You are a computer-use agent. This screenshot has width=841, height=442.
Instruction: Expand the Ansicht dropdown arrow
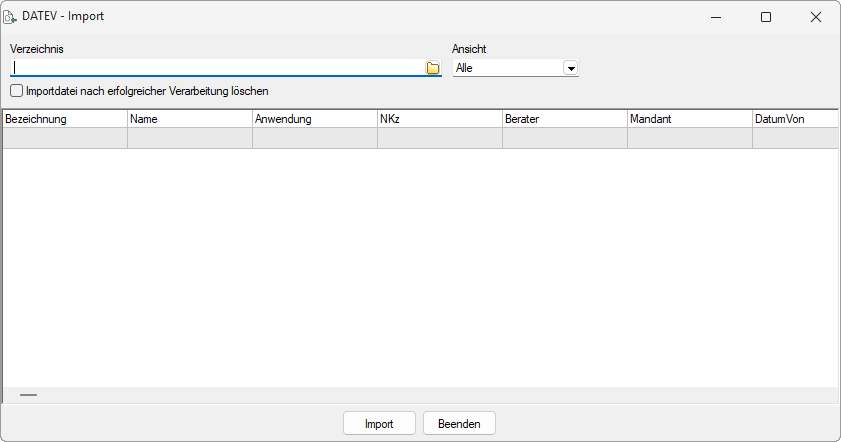tap(571, 68)
